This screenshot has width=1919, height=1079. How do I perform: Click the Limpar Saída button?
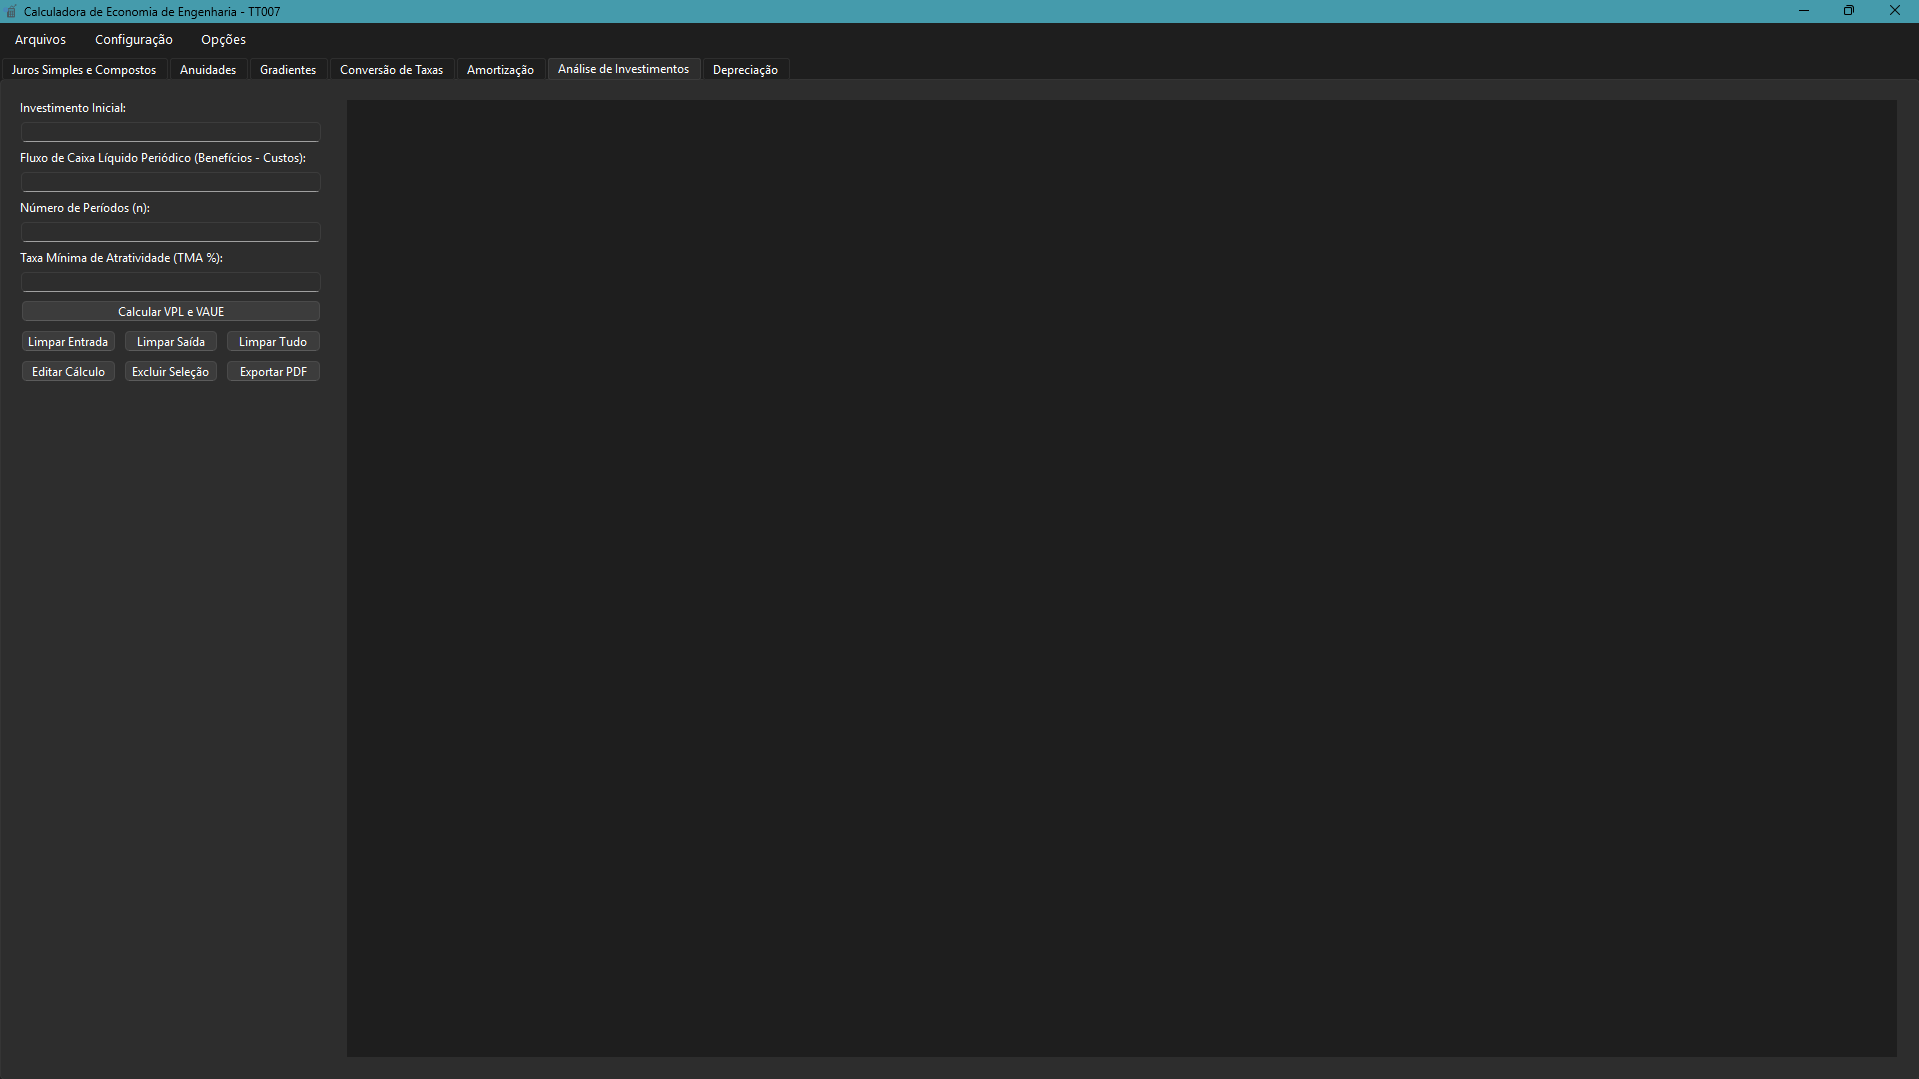click(171, 342)
